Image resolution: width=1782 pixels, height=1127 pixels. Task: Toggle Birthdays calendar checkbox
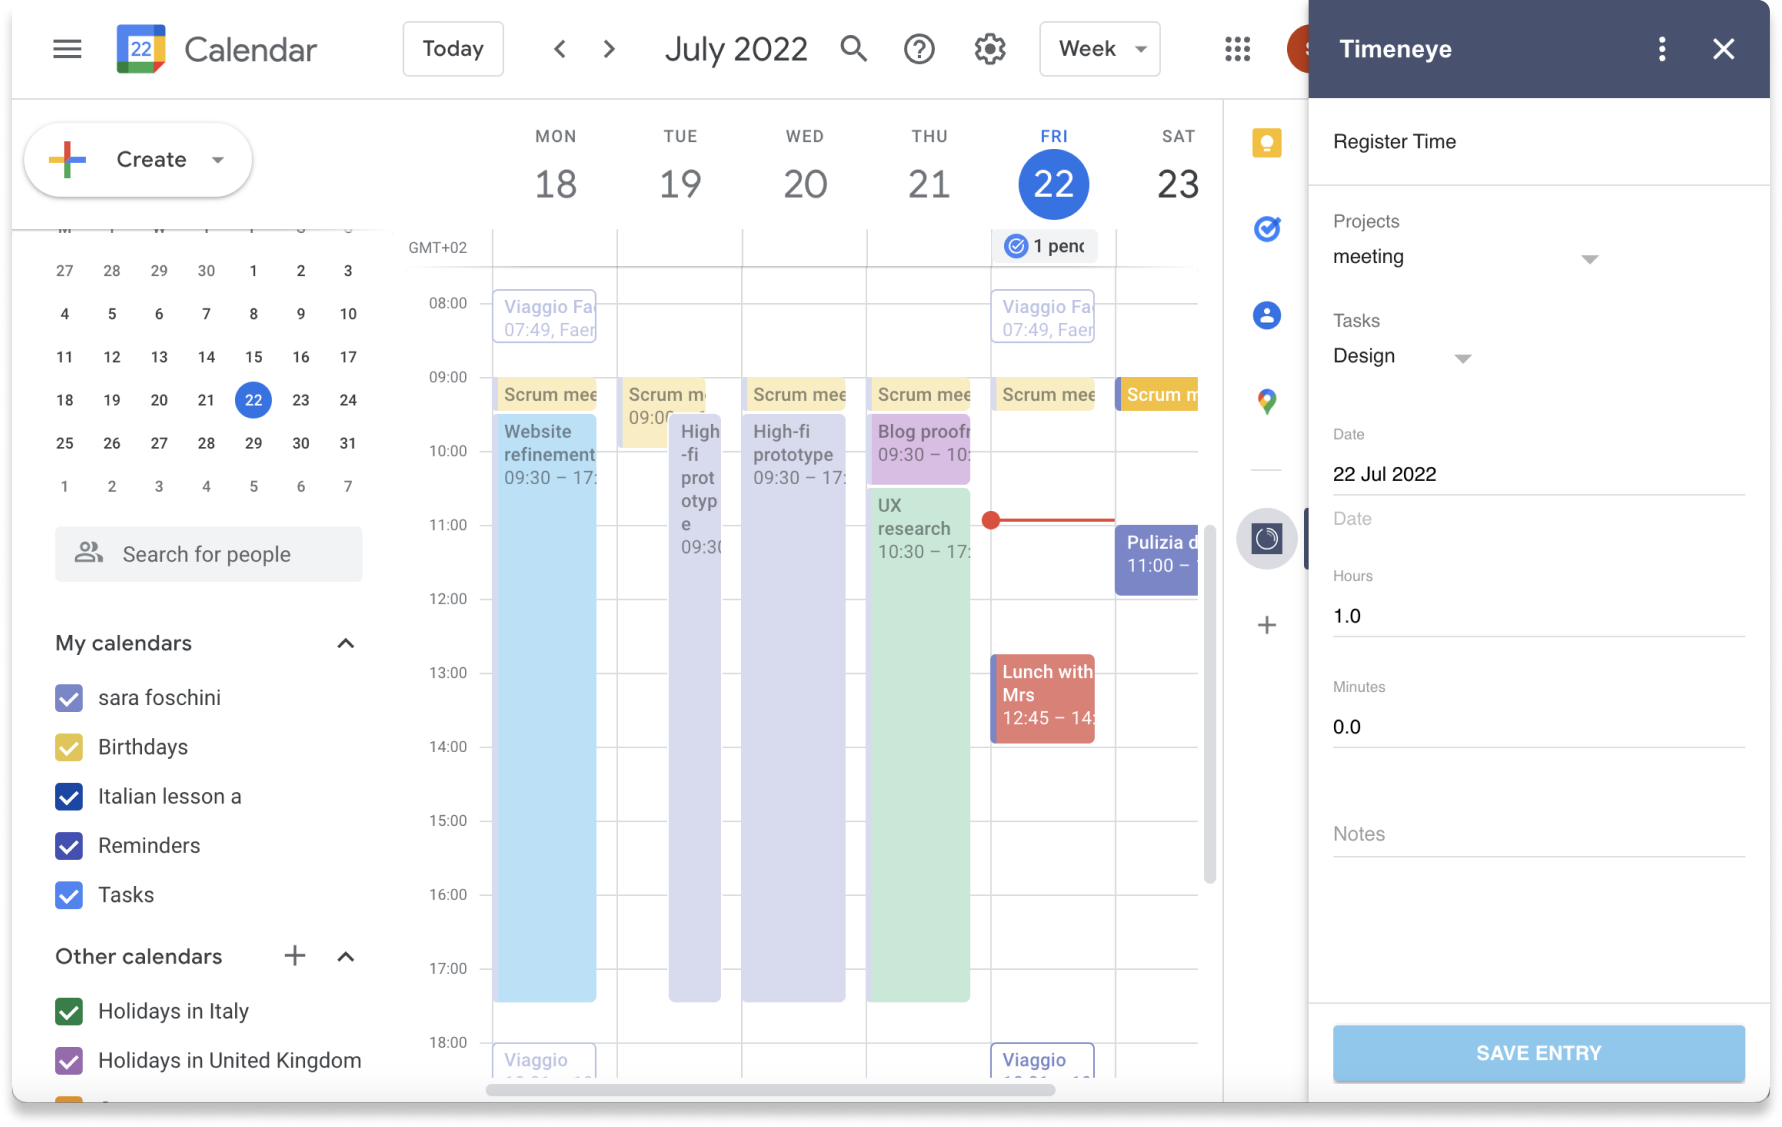pos(69,747)
